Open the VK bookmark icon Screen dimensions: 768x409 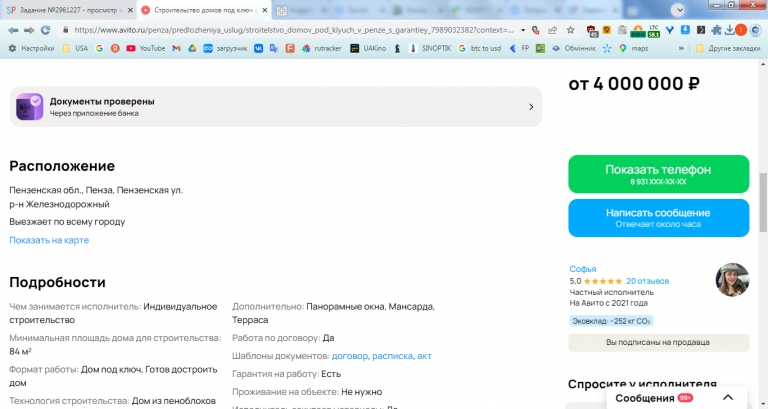(258, 48)
